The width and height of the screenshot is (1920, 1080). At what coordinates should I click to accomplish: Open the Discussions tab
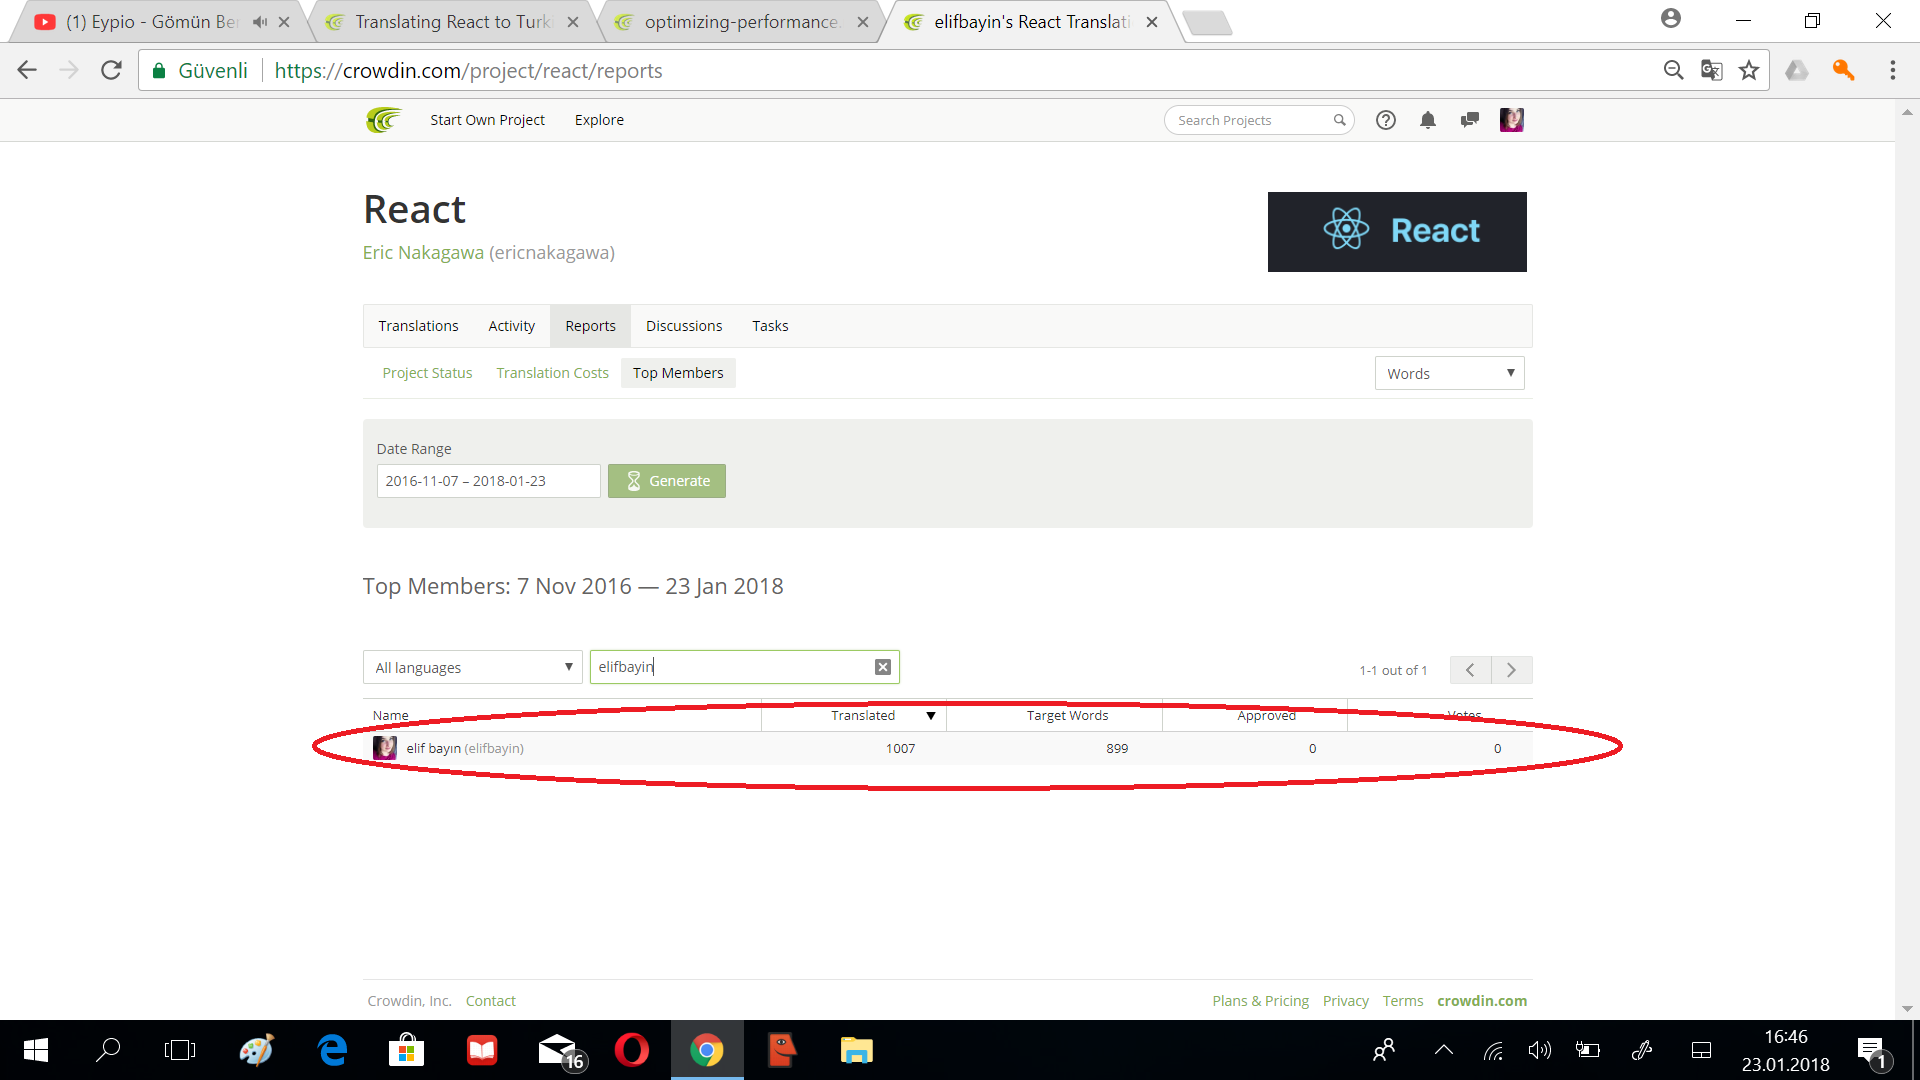coord(684,326)
